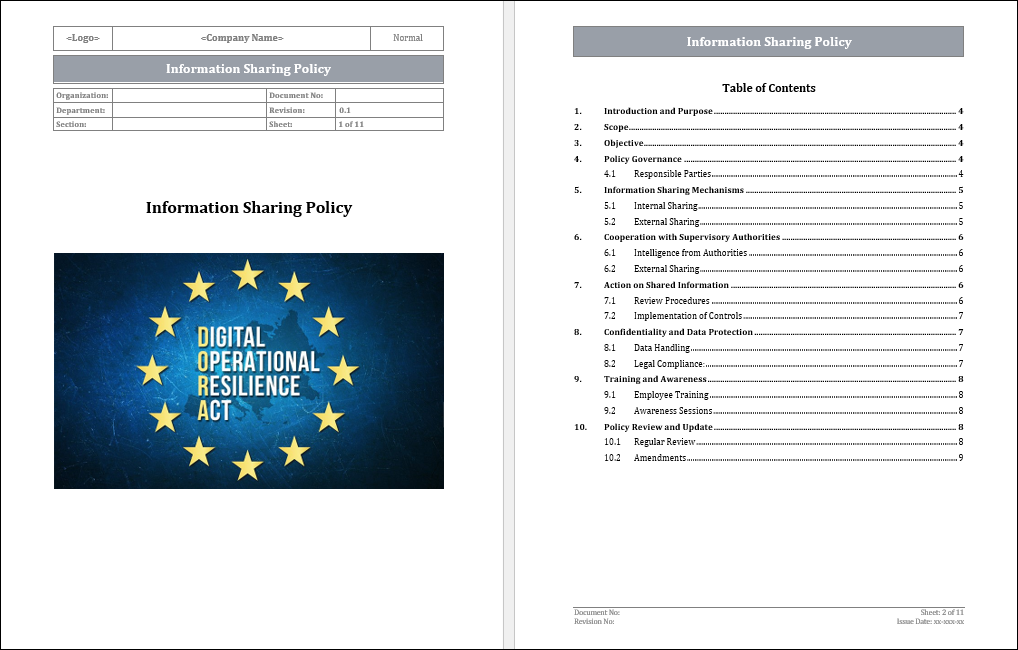Open TOC entry Introduction and Purpose
1018x650 pixels.
[658, 111]
